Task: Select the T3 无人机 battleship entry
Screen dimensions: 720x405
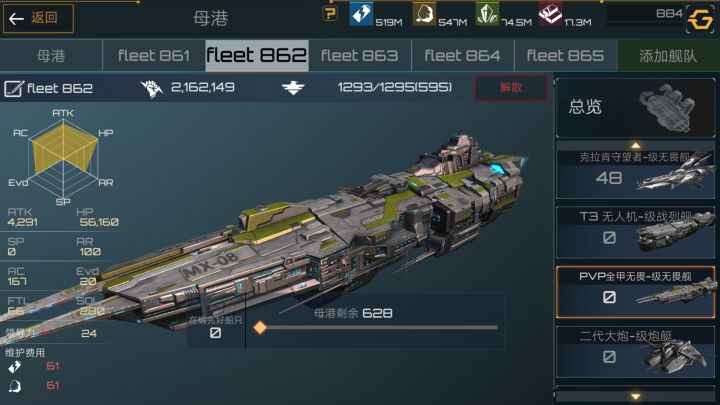Action: 636,233
